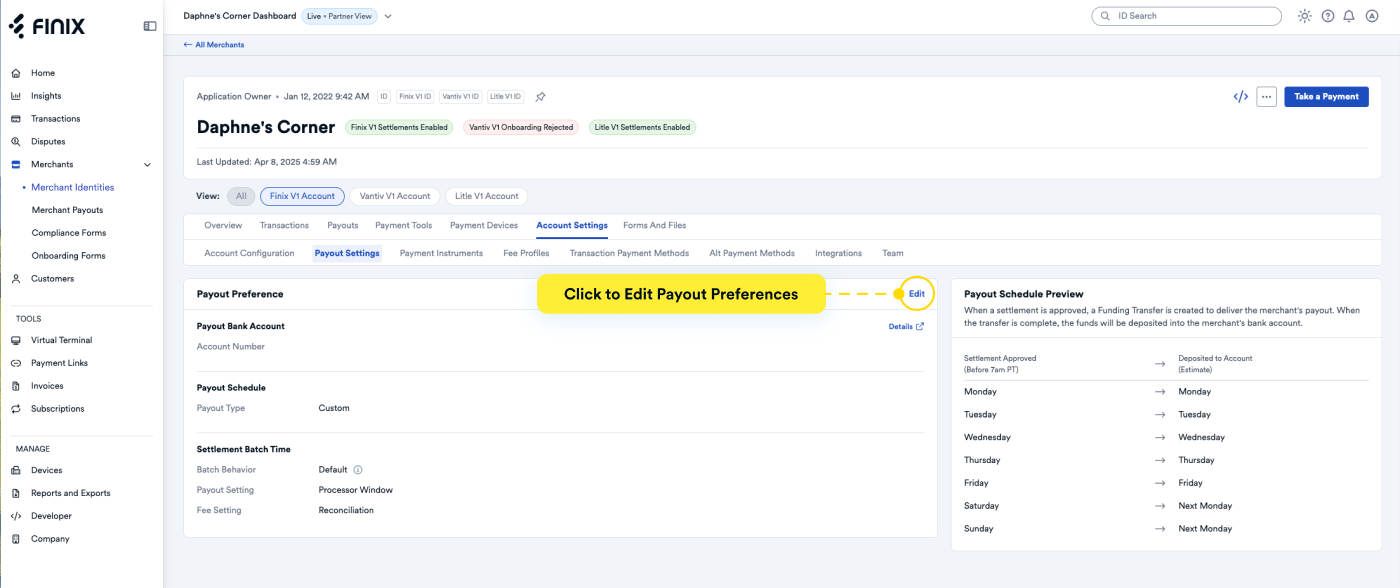This screenshot has width=1400, height=588.
Task: Click the ID Search field
Action: (x=1186, y=16)
